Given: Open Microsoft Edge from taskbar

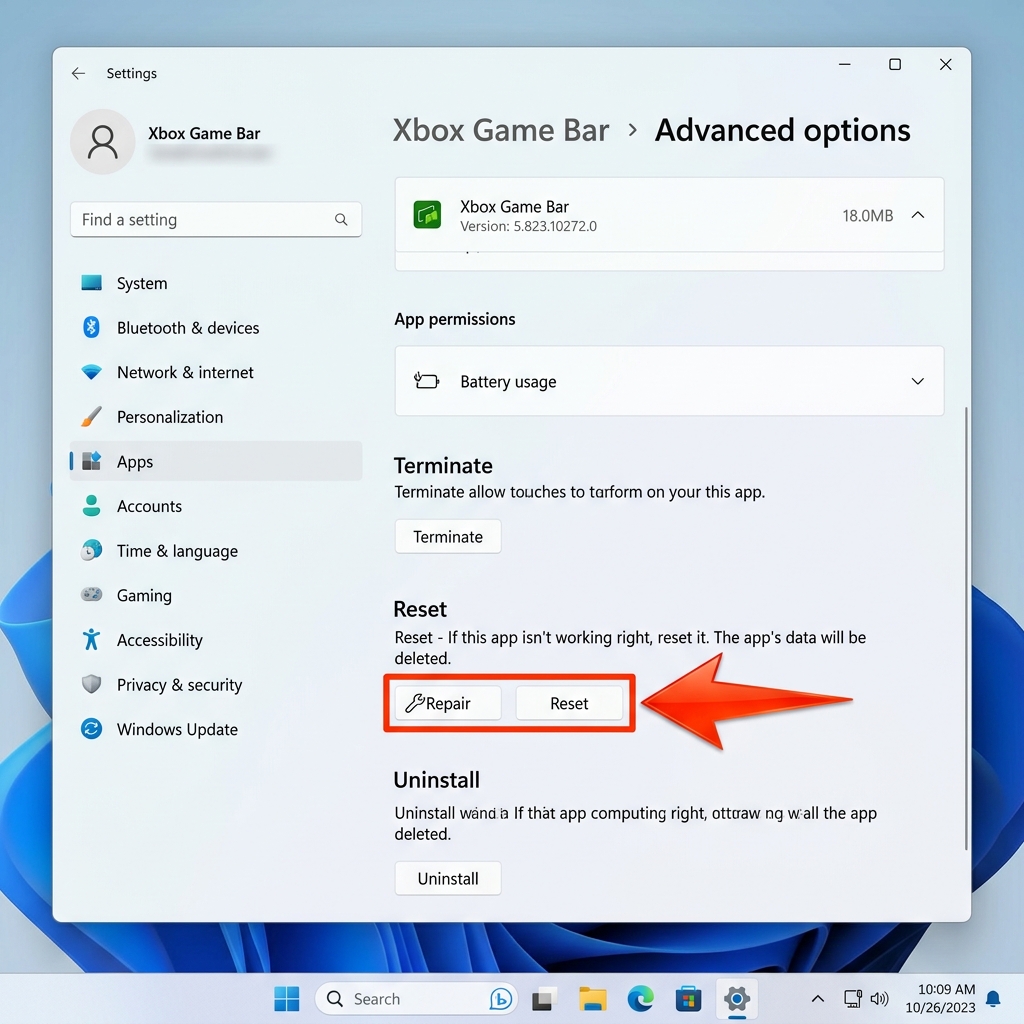Looking at the screenshot, I should pyautogui.click(x=641, y=999).
